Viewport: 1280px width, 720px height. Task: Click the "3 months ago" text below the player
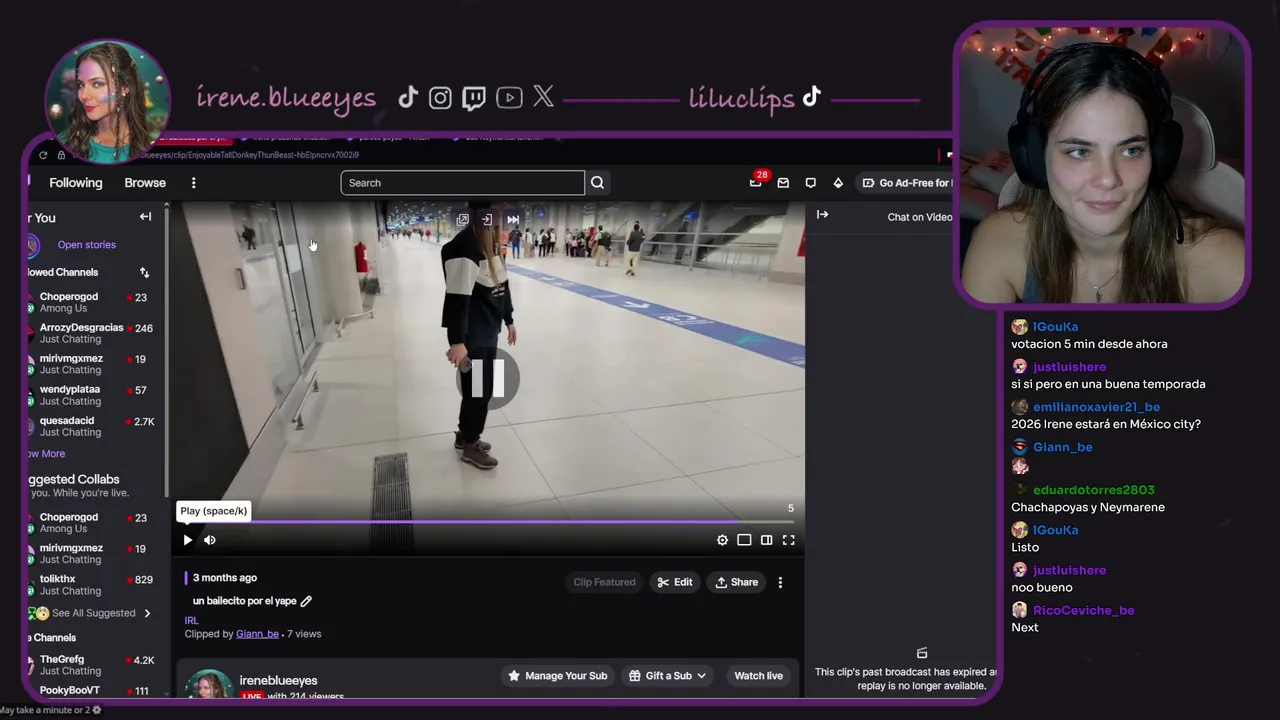click(225, 578)
